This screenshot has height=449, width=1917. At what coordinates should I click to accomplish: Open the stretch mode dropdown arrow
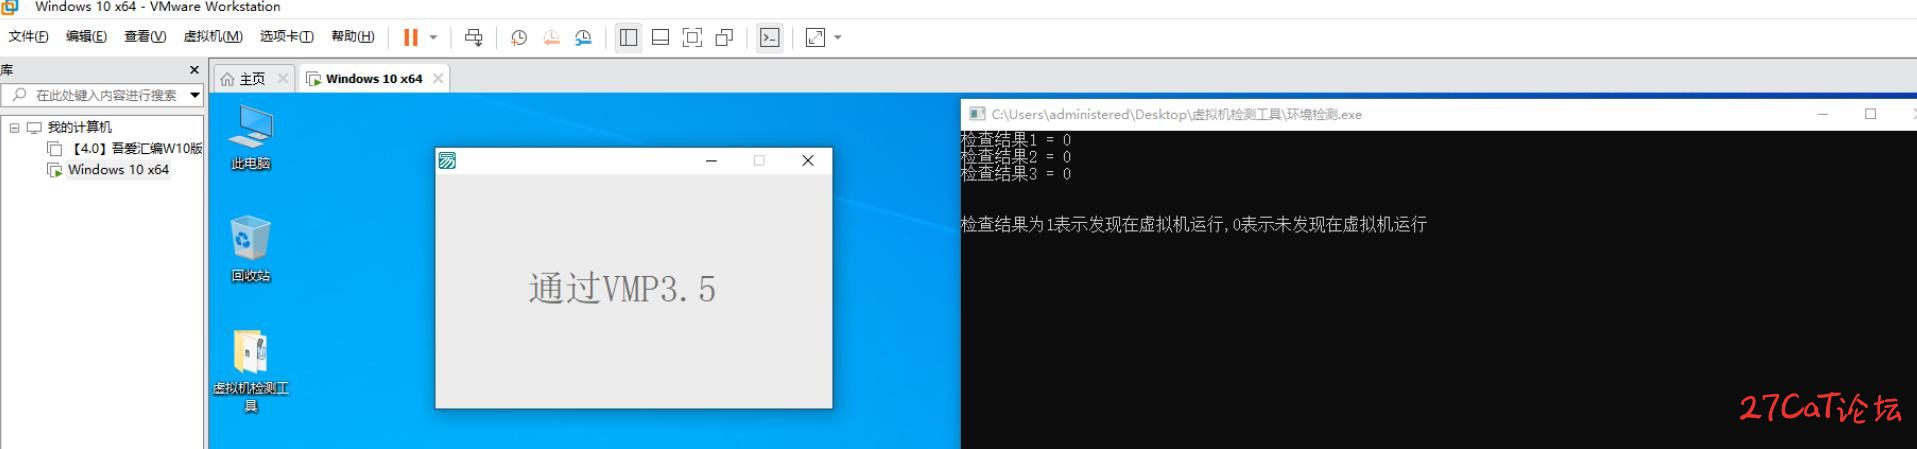[x=838, y=37]
